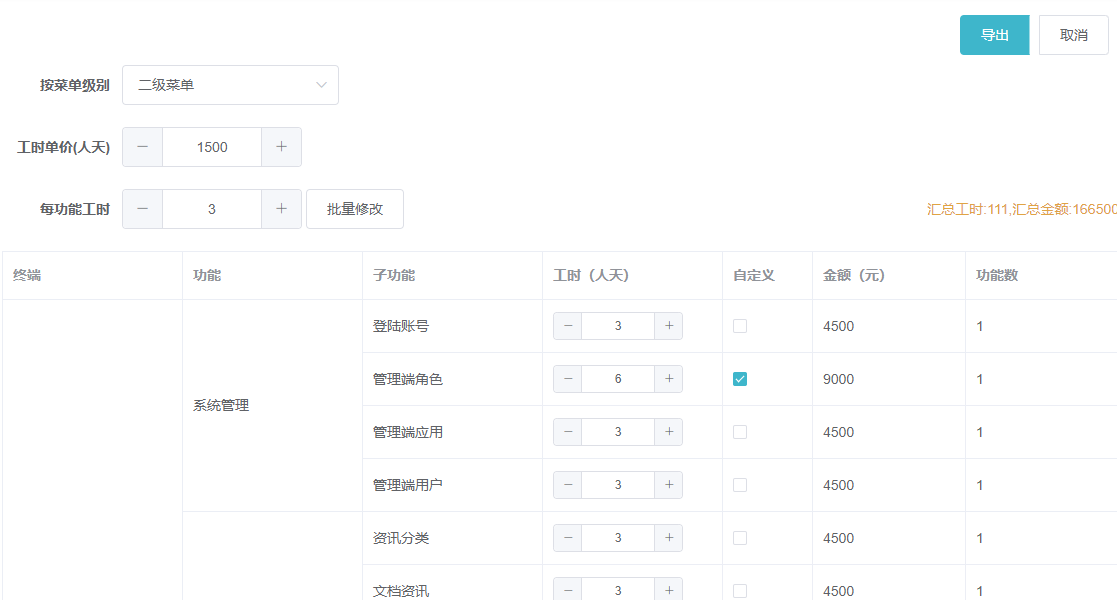
Task: Click the 汇总工时 summary text
Action: pos(1022,209)
